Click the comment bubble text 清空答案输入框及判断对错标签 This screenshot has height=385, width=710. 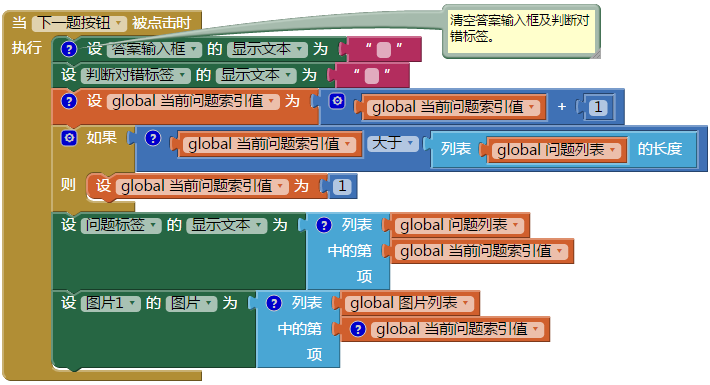[x=520, y=28]
